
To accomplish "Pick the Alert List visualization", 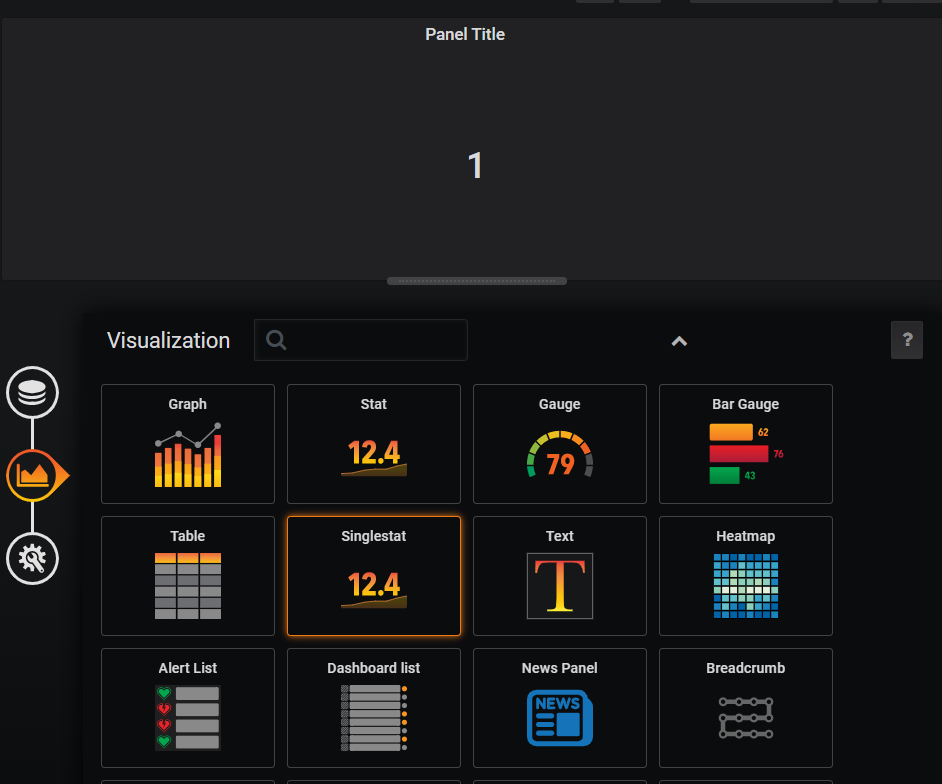I will (188, 708).
